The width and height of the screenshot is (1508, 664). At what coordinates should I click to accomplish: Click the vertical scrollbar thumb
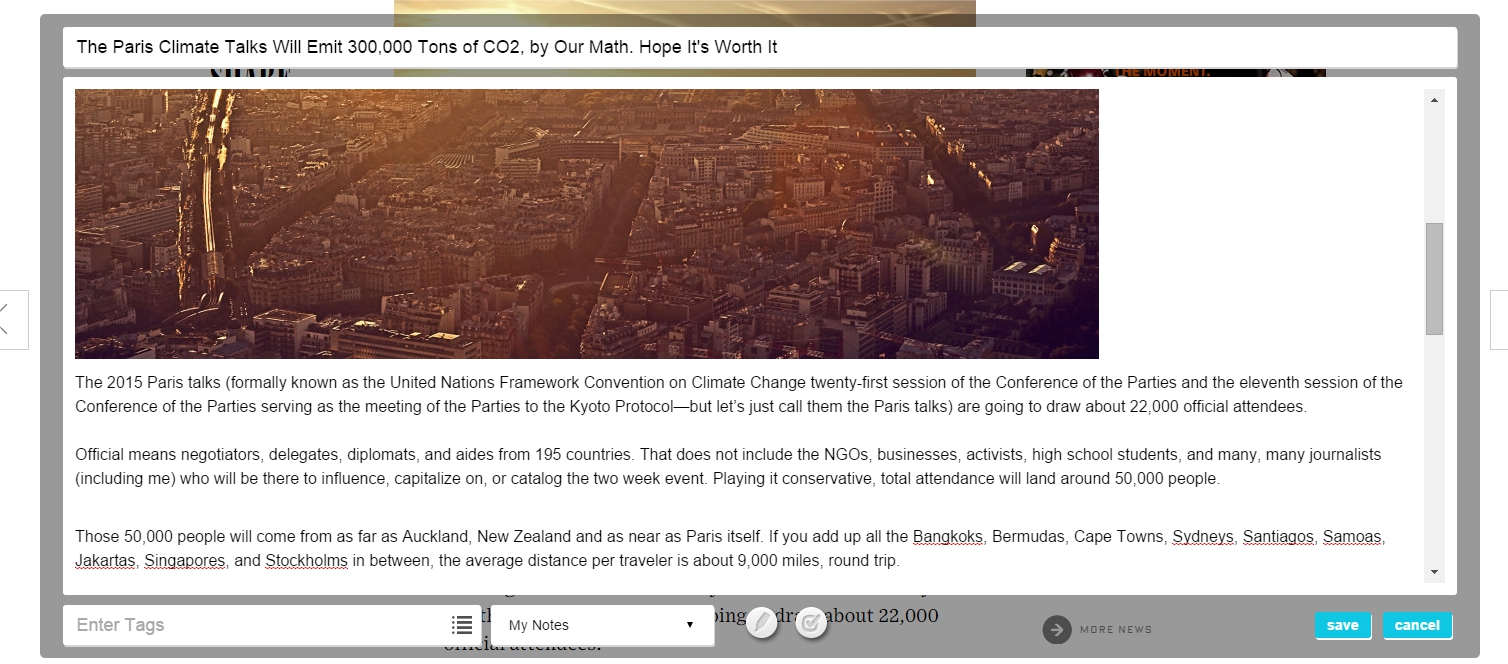click(1435, 278)
